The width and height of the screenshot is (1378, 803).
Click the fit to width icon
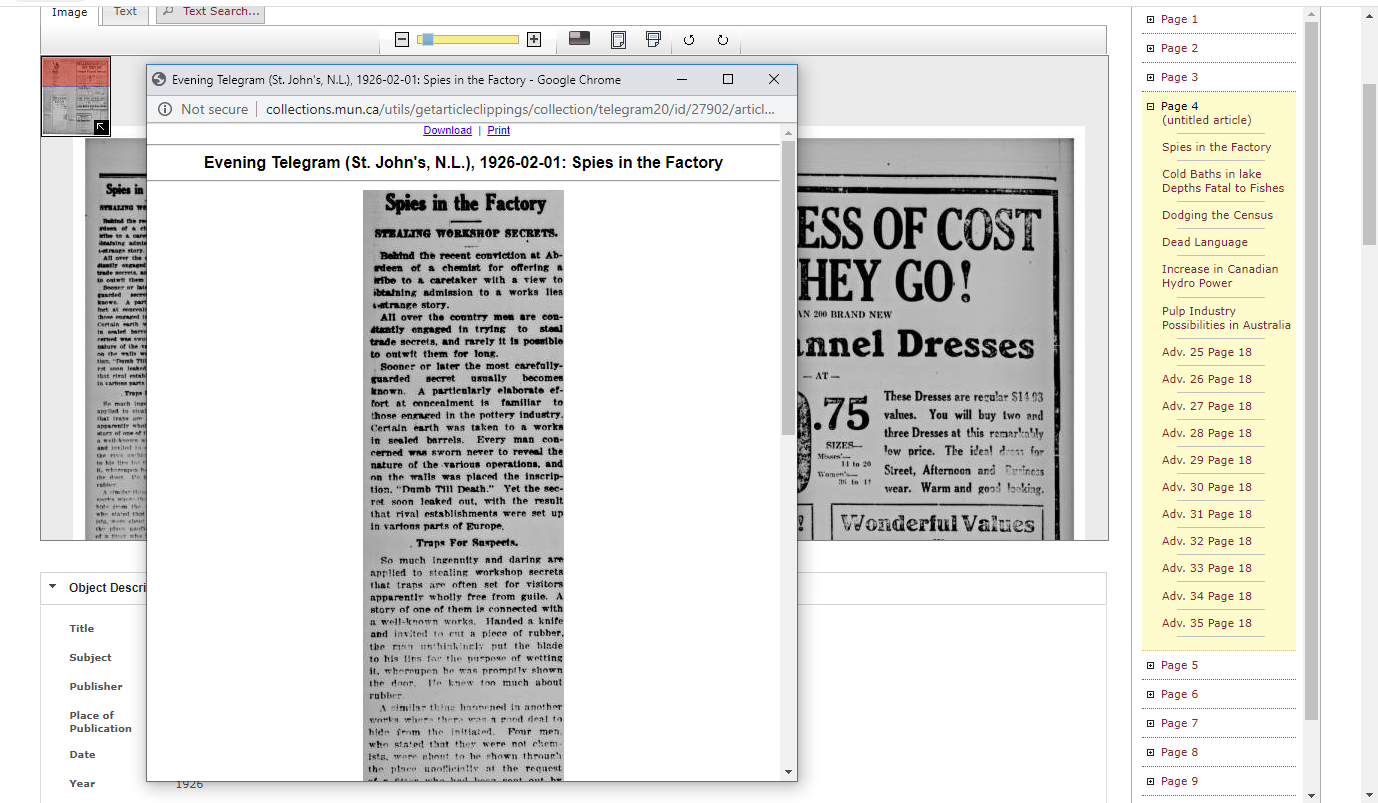point(653,39)
